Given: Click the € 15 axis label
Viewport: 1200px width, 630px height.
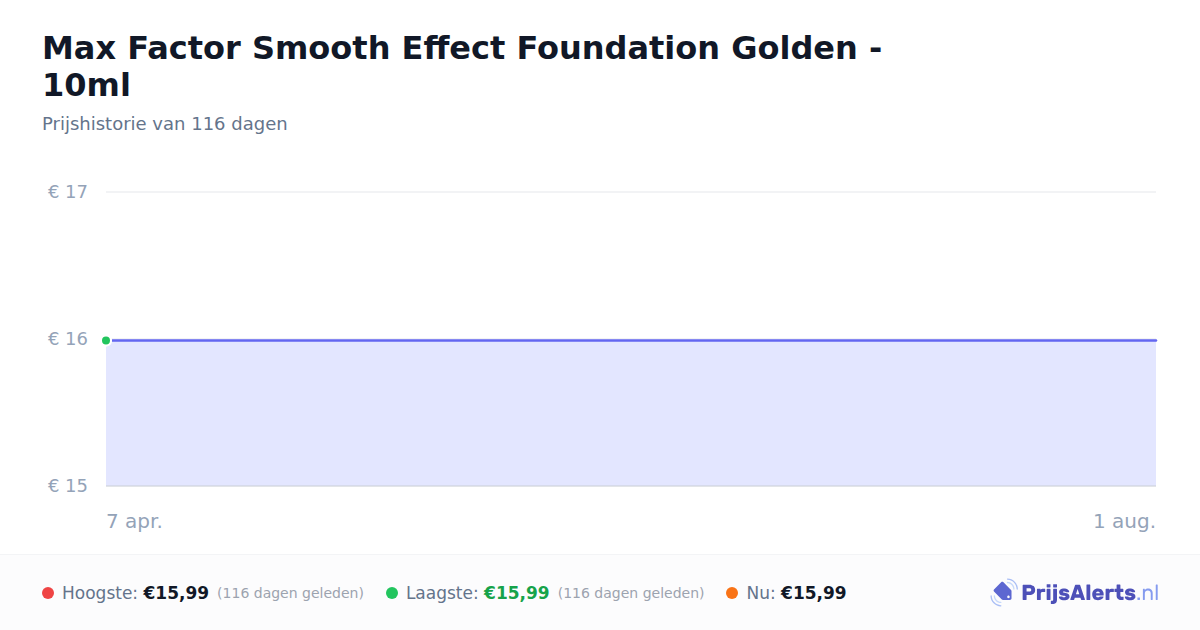Looking at the screenshot, I should pyautogui.click(x=68, y=486).
